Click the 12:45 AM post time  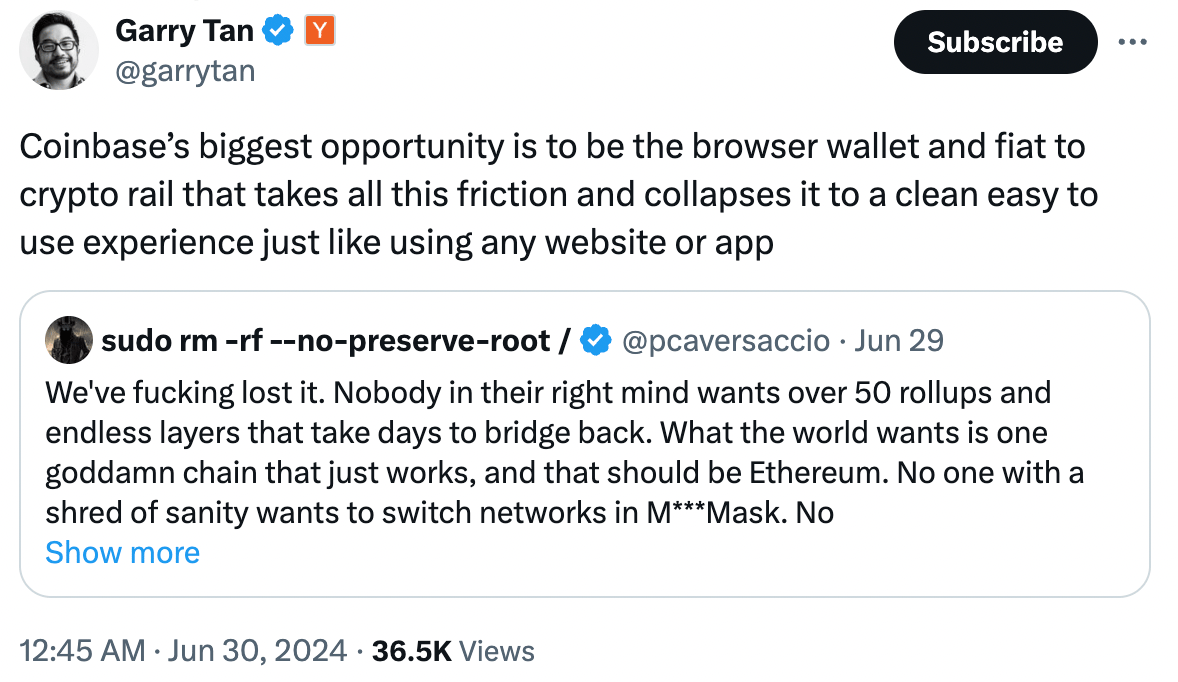click(82, 650)
